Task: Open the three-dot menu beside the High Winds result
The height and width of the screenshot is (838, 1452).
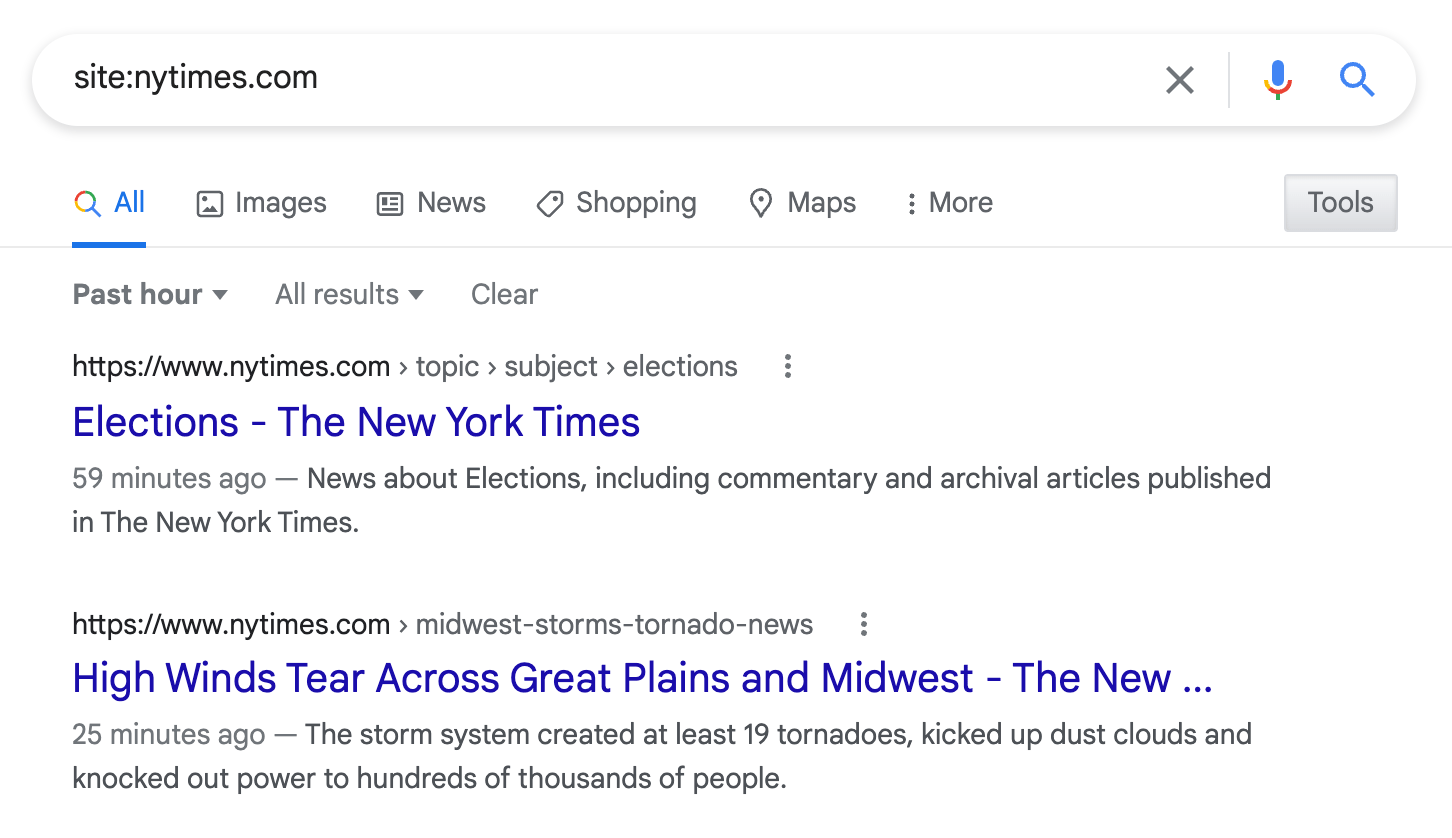Action: tap(863, 624)
